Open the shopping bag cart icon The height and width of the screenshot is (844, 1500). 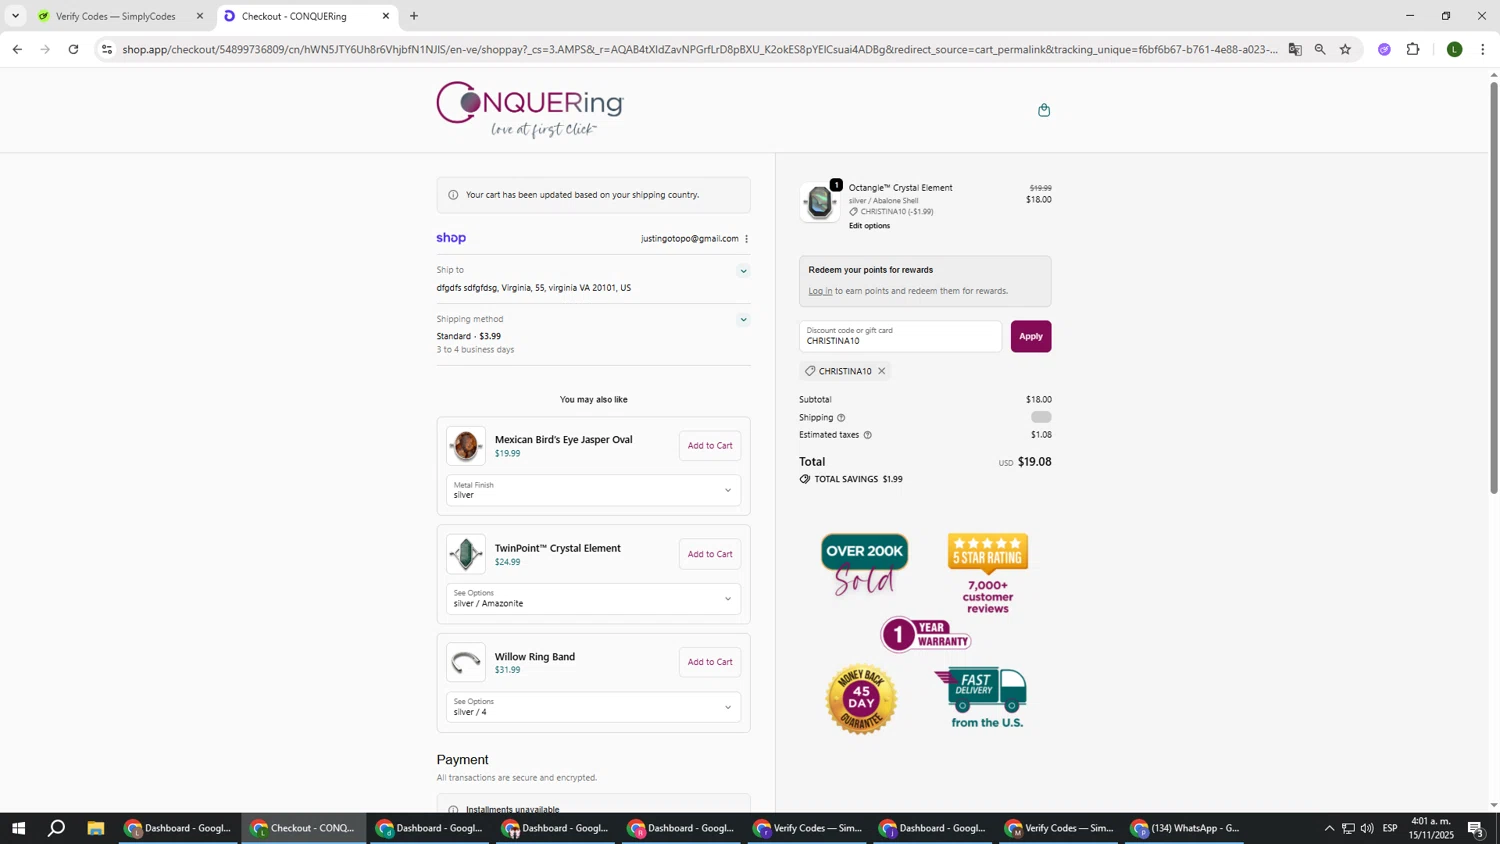(1044, 110)
